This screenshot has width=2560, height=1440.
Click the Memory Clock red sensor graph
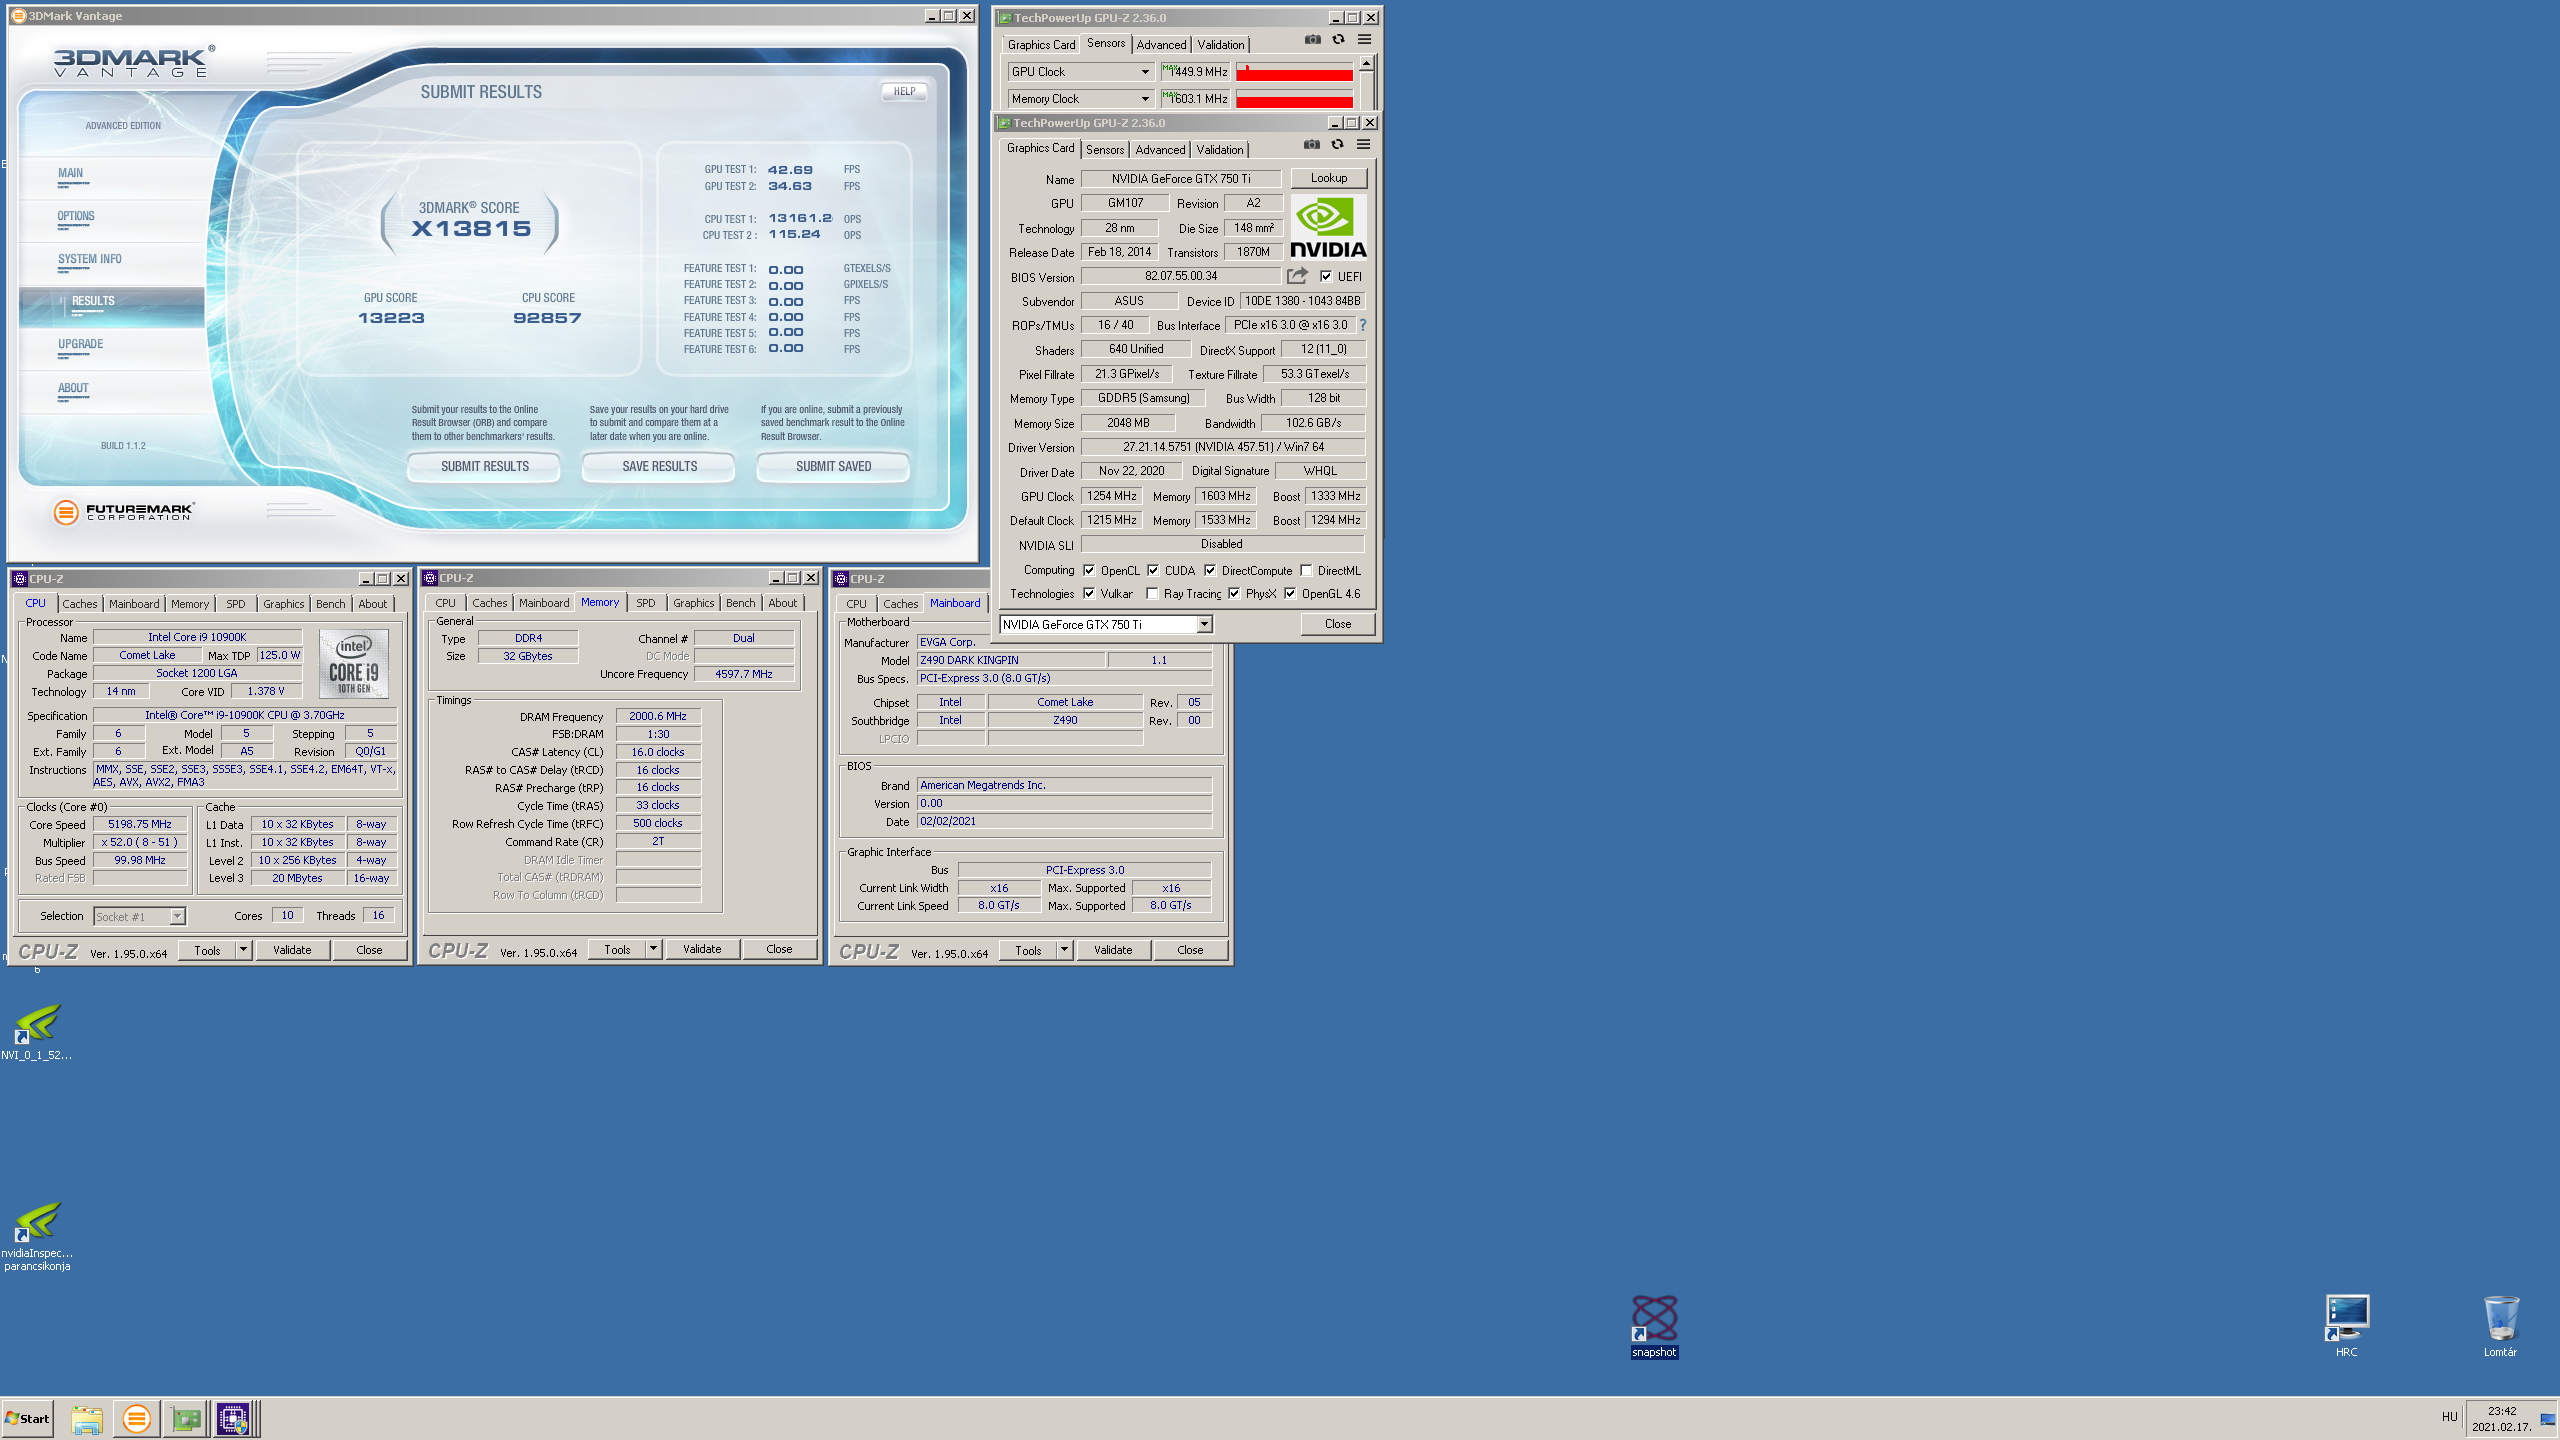(x=1294, y=99)
